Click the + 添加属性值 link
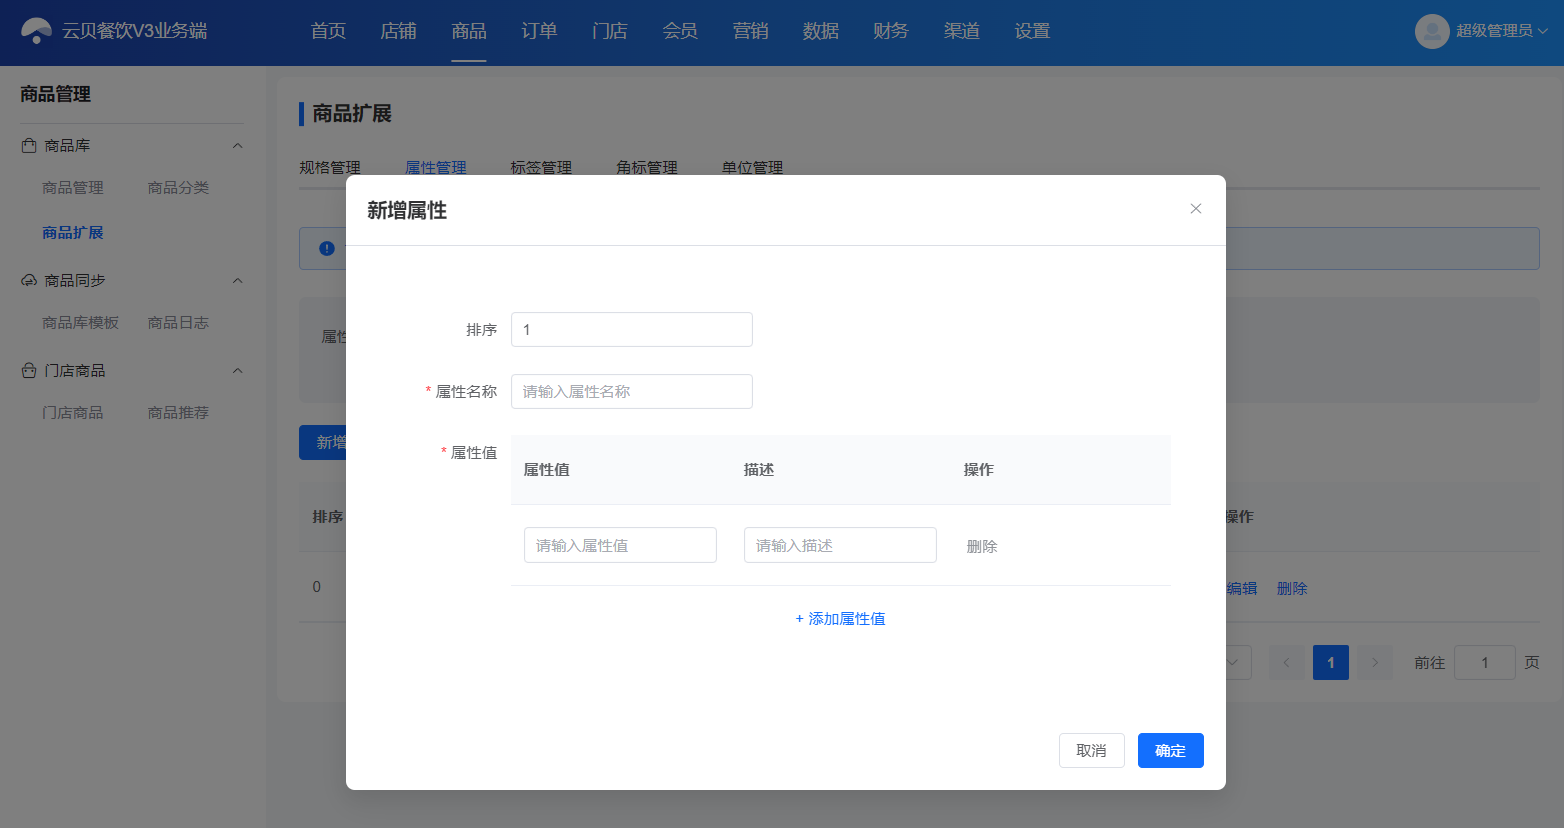 coord(840,619)
